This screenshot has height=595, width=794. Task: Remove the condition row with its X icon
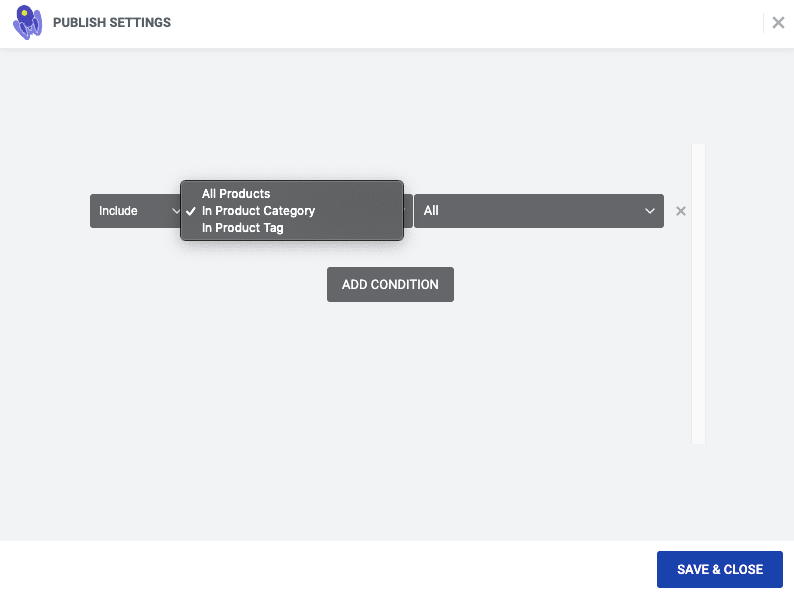pos(681,211)
